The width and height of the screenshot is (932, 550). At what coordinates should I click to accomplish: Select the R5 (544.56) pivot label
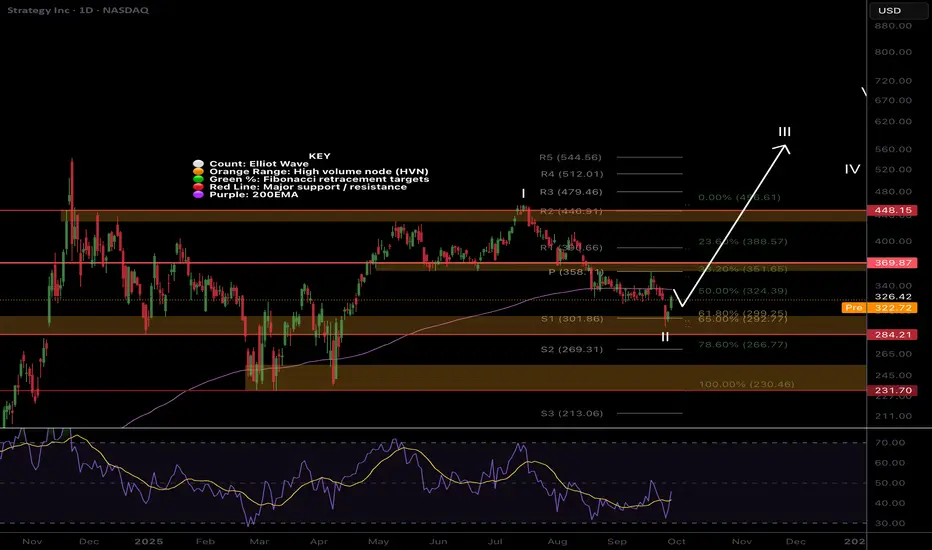(x=573, y=157)
